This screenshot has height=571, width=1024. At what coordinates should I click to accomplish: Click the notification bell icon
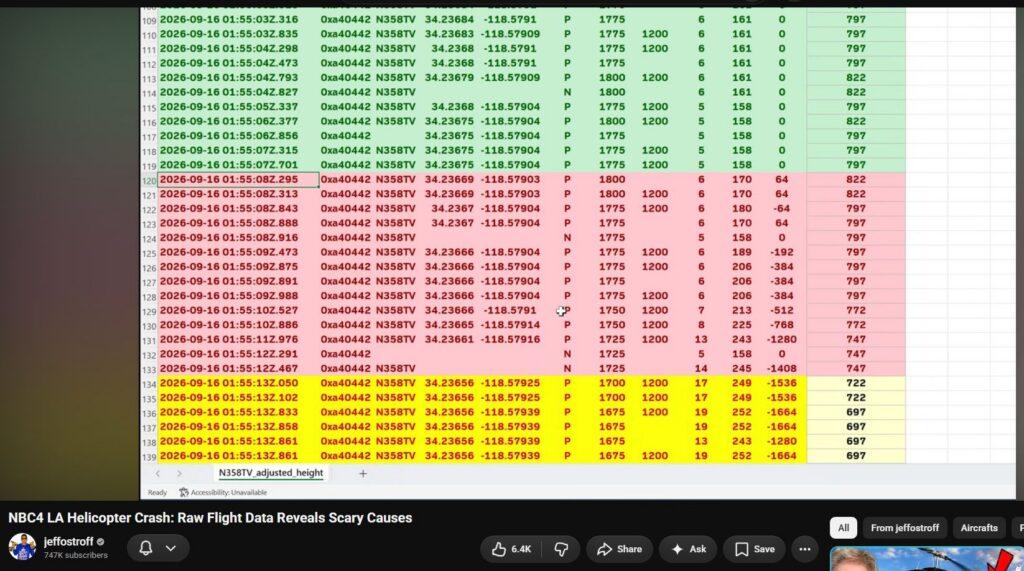click(x=146, y=548)
